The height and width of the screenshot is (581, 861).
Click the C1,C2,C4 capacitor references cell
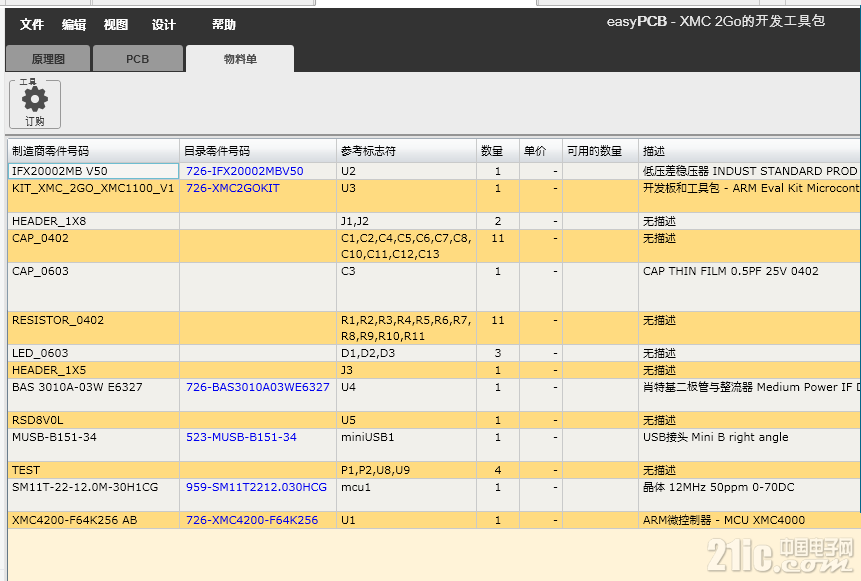click(x=406, y=246)
